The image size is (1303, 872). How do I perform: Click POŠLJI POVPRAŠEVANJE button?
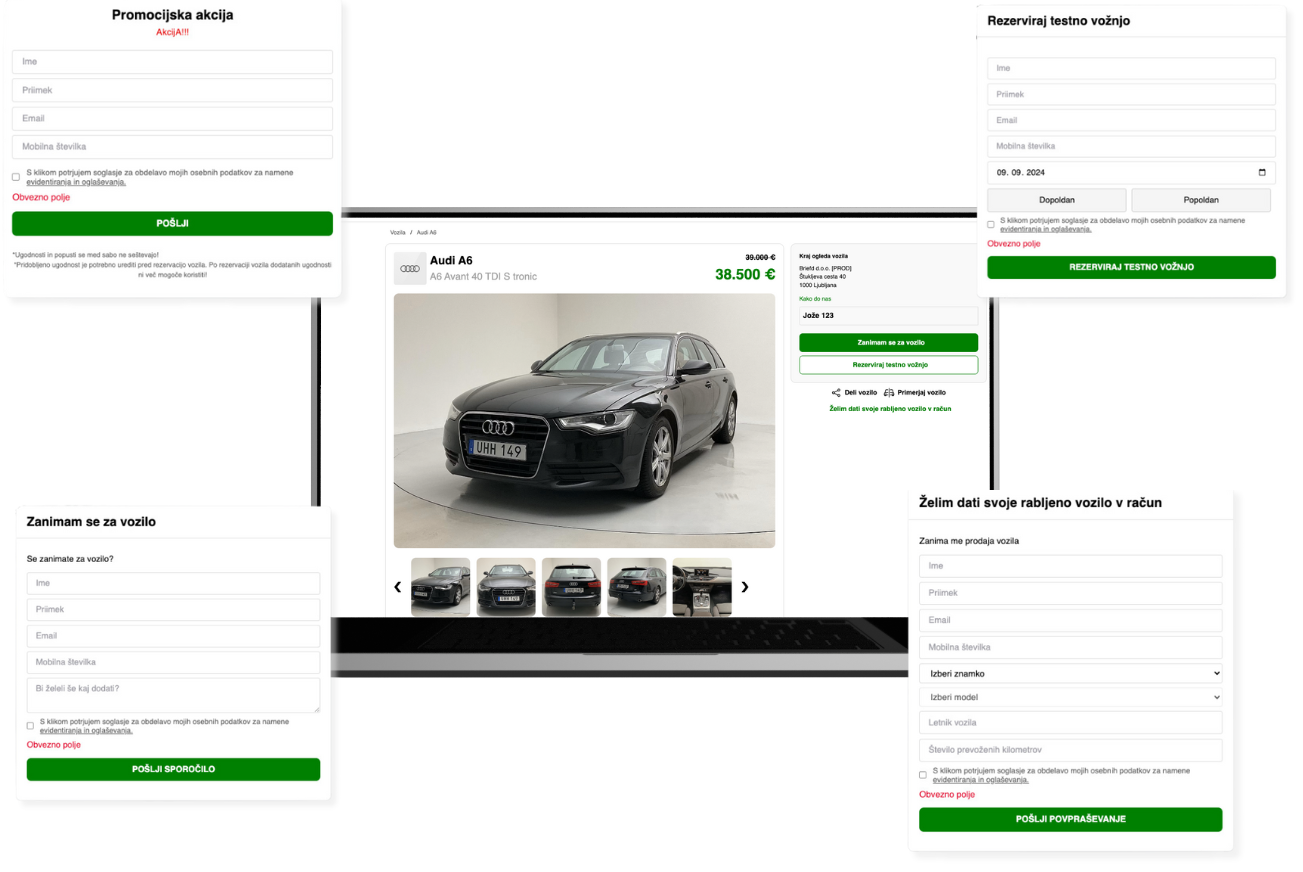click(1070, 819)
